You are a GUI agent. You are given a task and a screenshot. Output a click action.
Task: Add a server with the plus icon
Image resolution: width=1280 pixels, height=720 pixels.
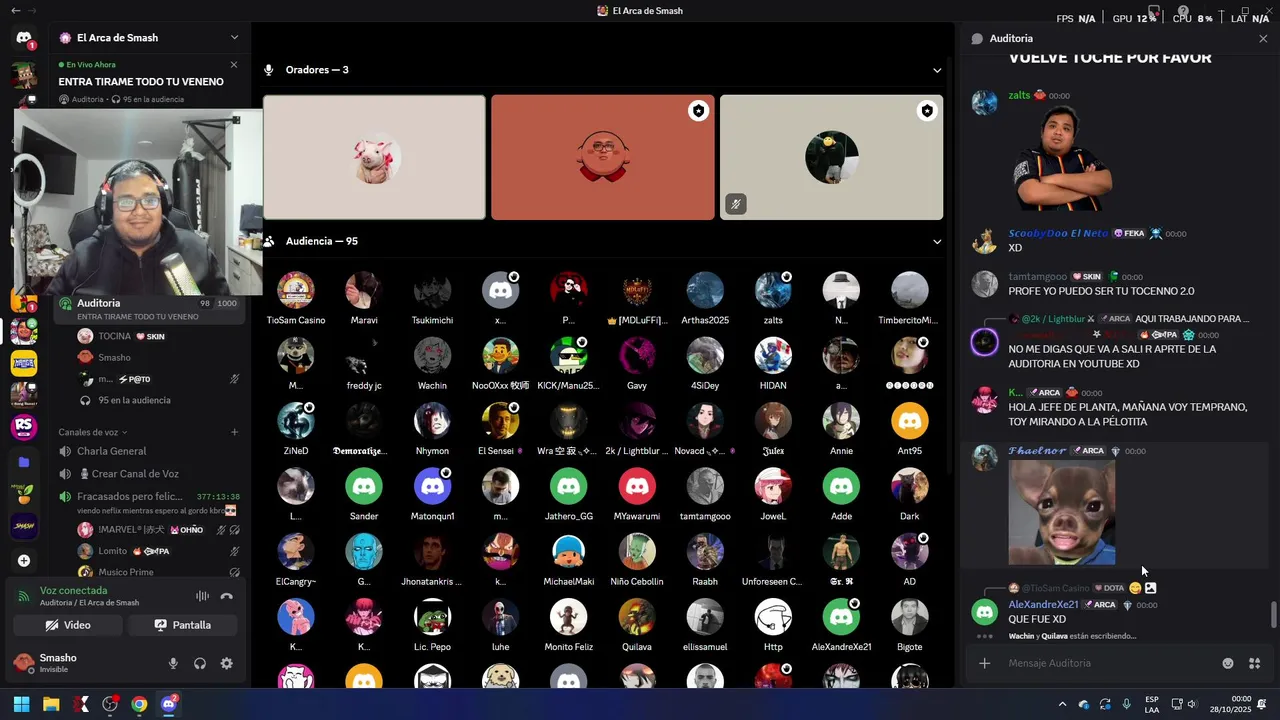pos(23,561)
